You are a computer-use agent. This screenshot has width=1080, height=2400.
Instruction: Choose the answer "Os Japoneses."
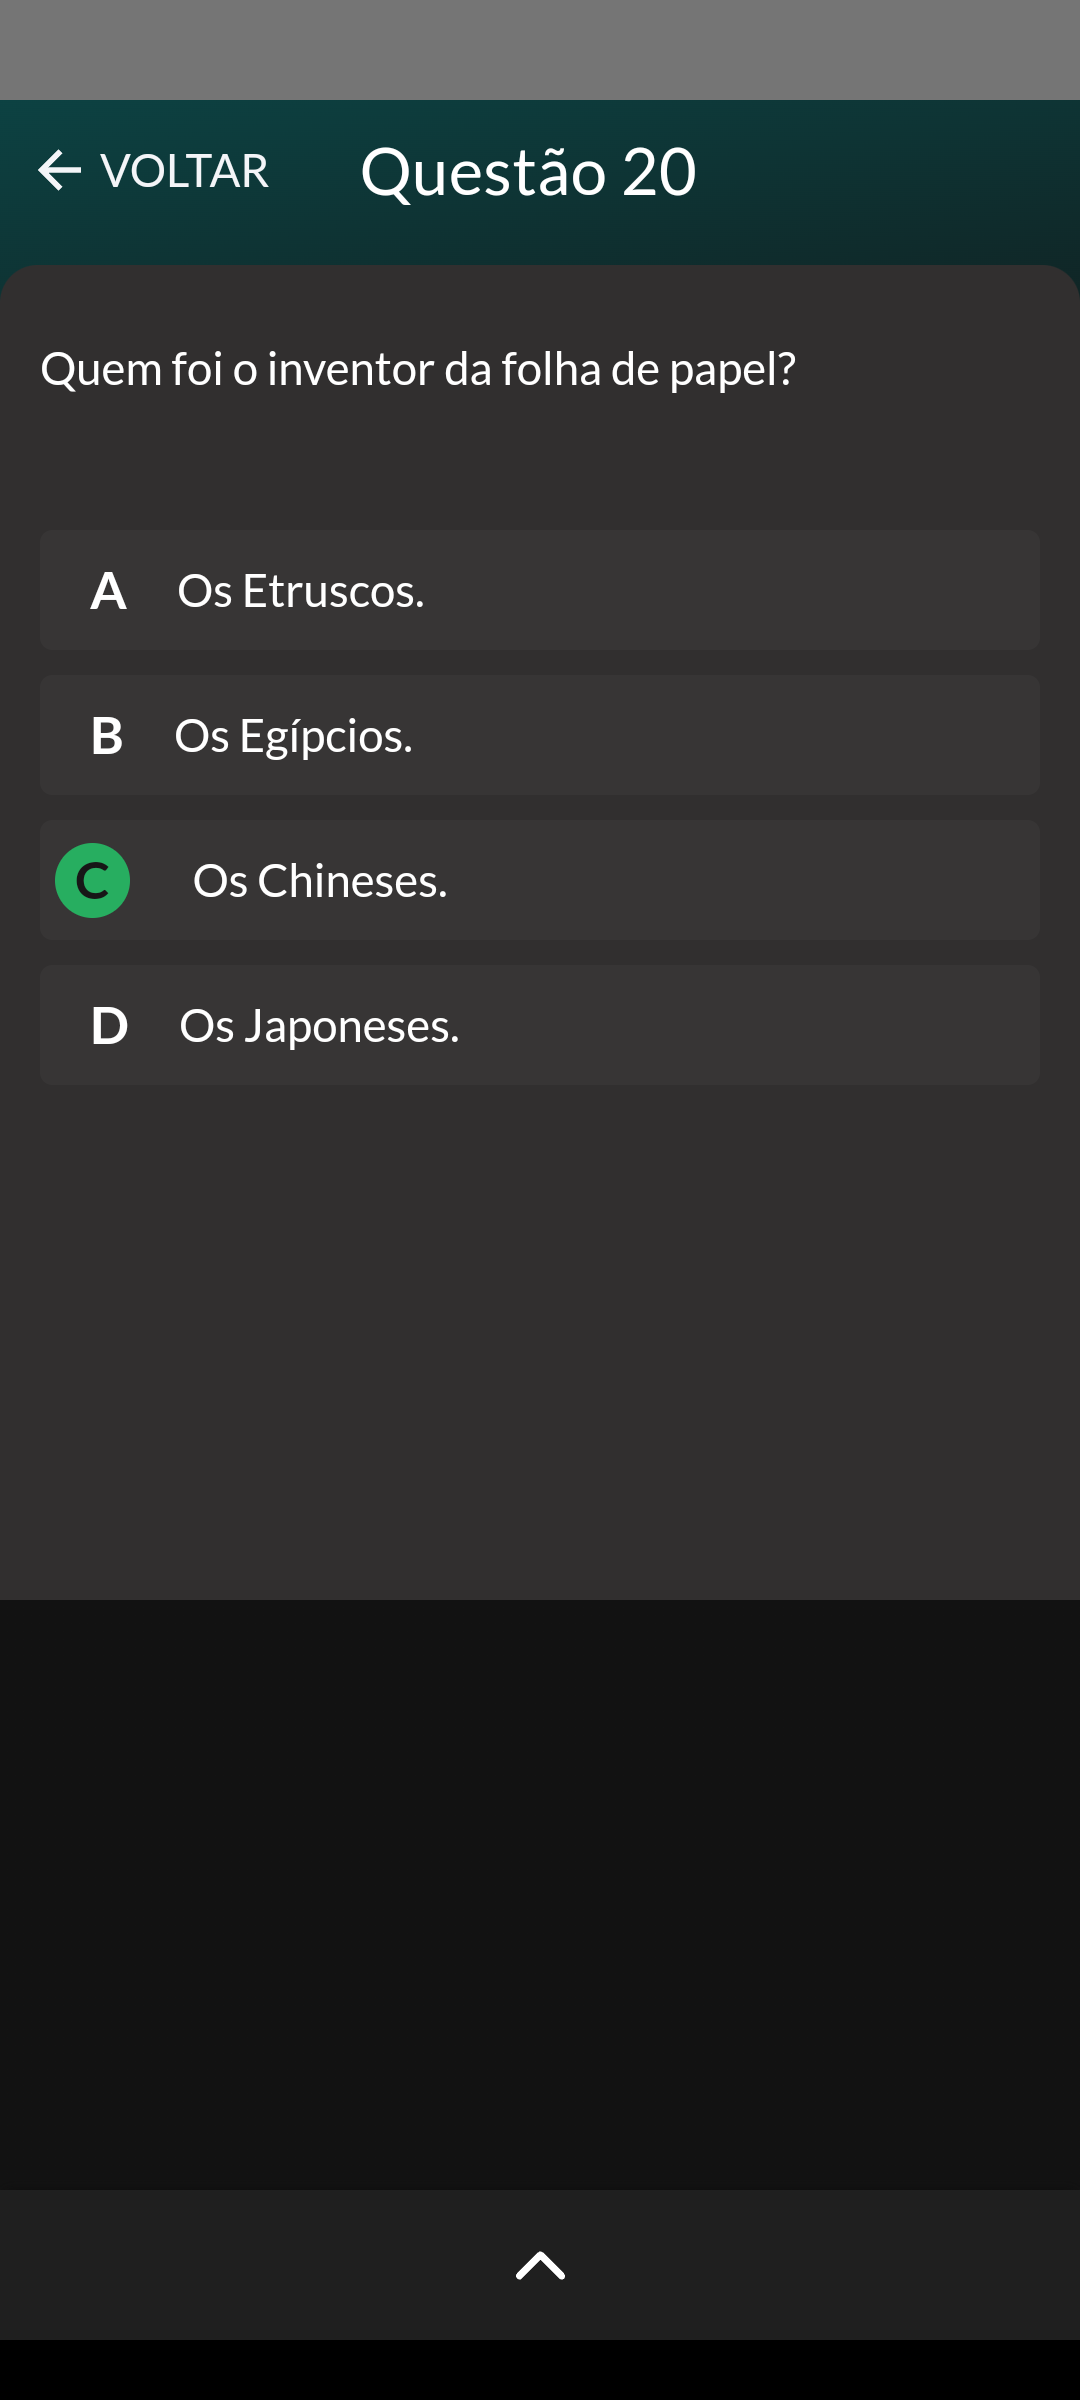click(x=319, y=1026)
